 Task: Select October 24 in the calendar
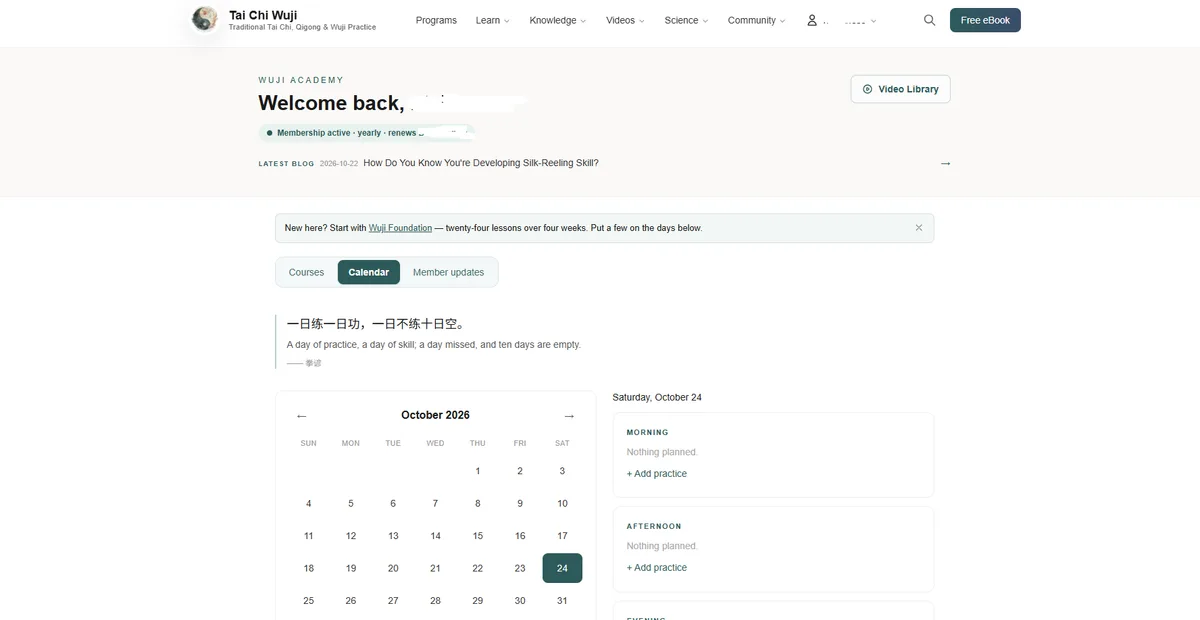click(x=562, y=568)
